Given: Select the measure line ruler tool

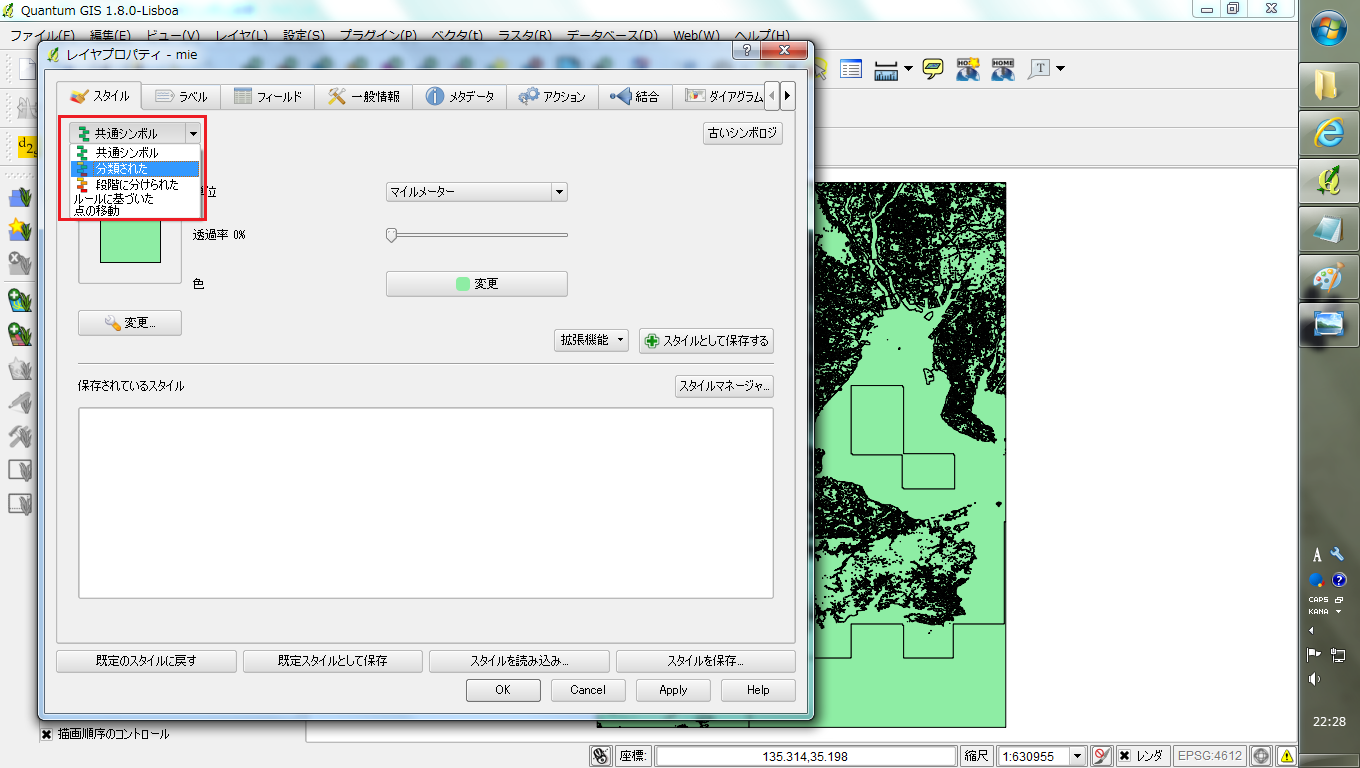Looking at the screenshot, I should point(886,69).
